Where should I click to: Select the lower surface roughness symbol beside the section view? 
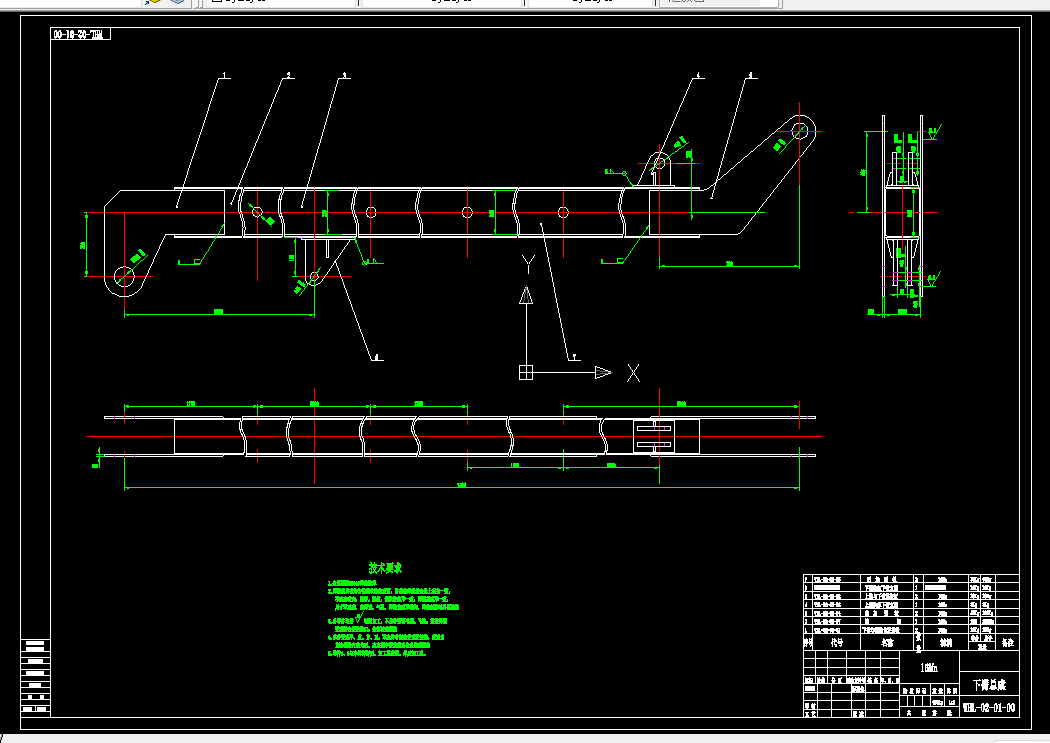tap(933, 280)
